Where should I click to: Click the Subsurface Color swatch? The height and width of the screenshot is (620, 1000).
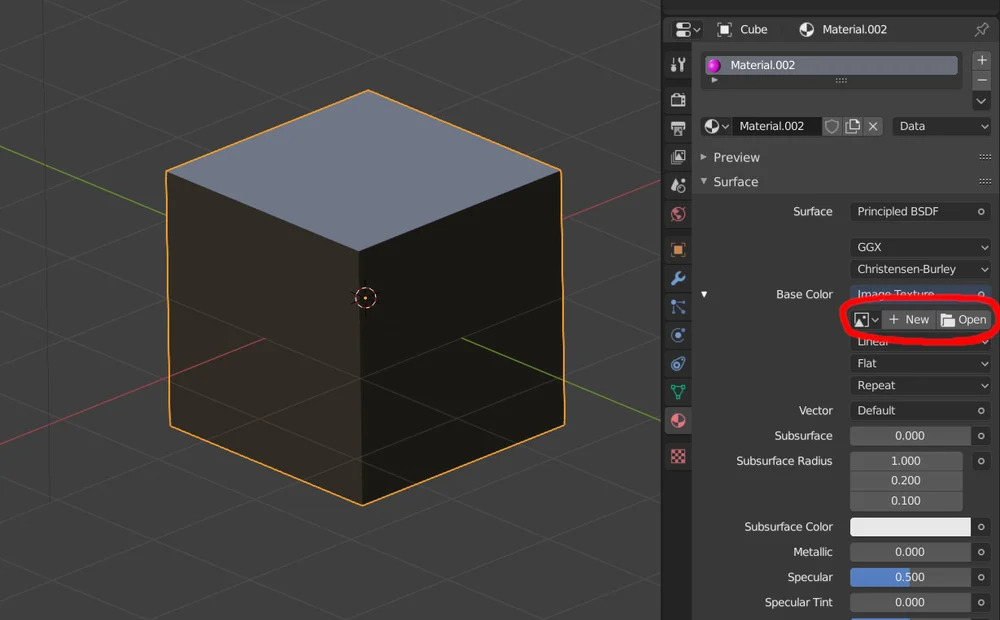[910, 527]
